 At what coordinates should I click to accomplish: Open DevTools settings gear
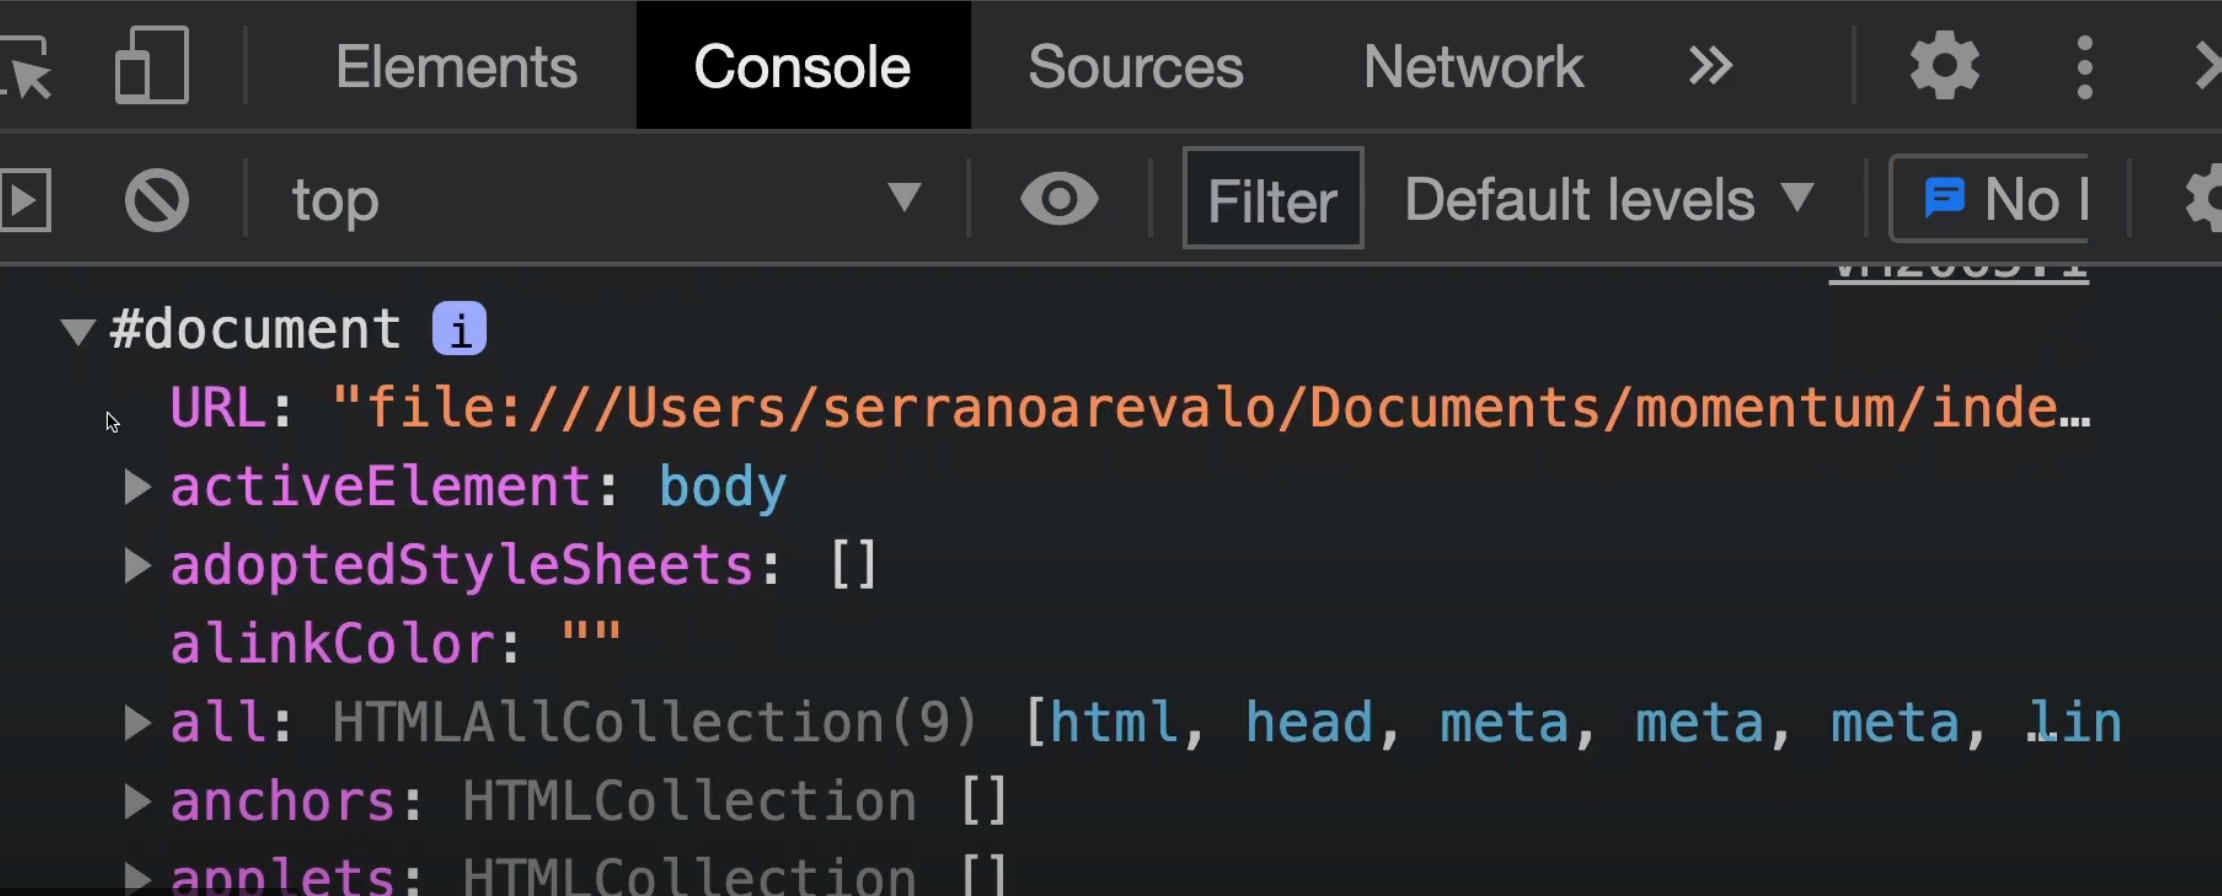(x=1944, y=66)
